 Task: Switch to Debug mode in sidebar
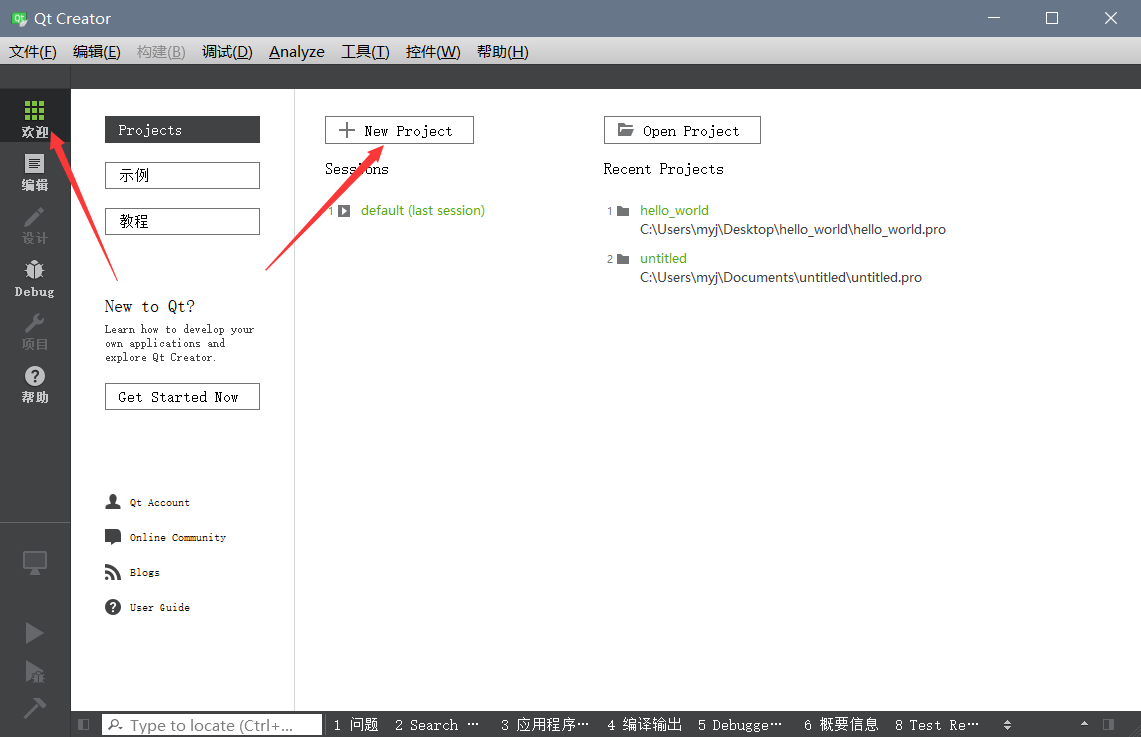coord(35,279)
